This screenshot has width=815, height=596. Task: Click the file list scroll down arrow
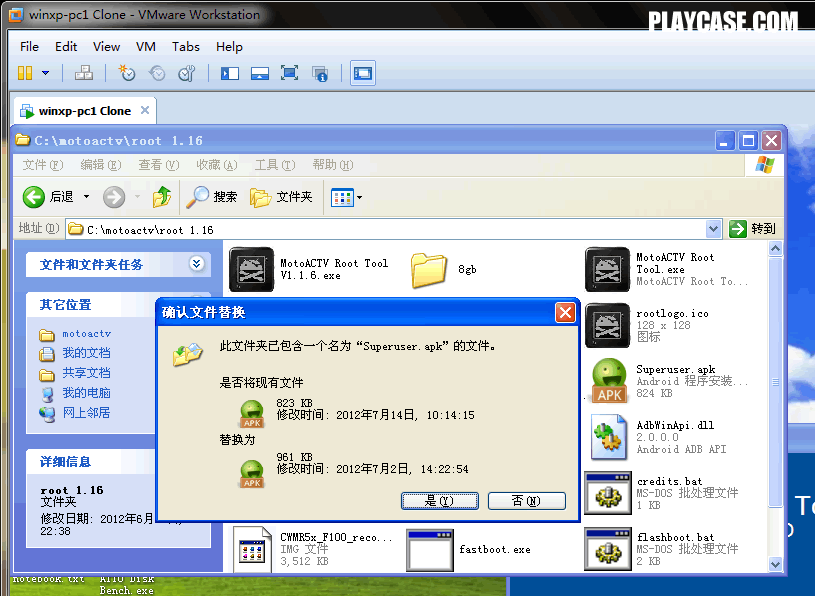(x=775, y=564)
